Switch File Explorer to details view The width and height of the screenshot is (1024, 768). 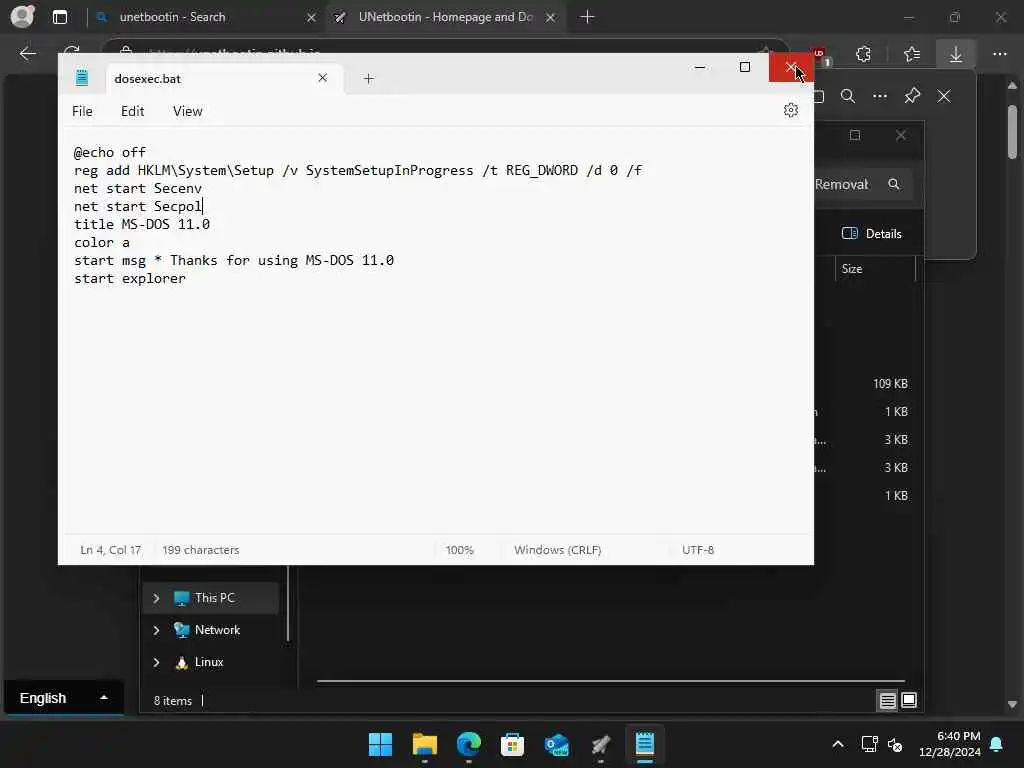pyautogui.click(x=888, y=701)
